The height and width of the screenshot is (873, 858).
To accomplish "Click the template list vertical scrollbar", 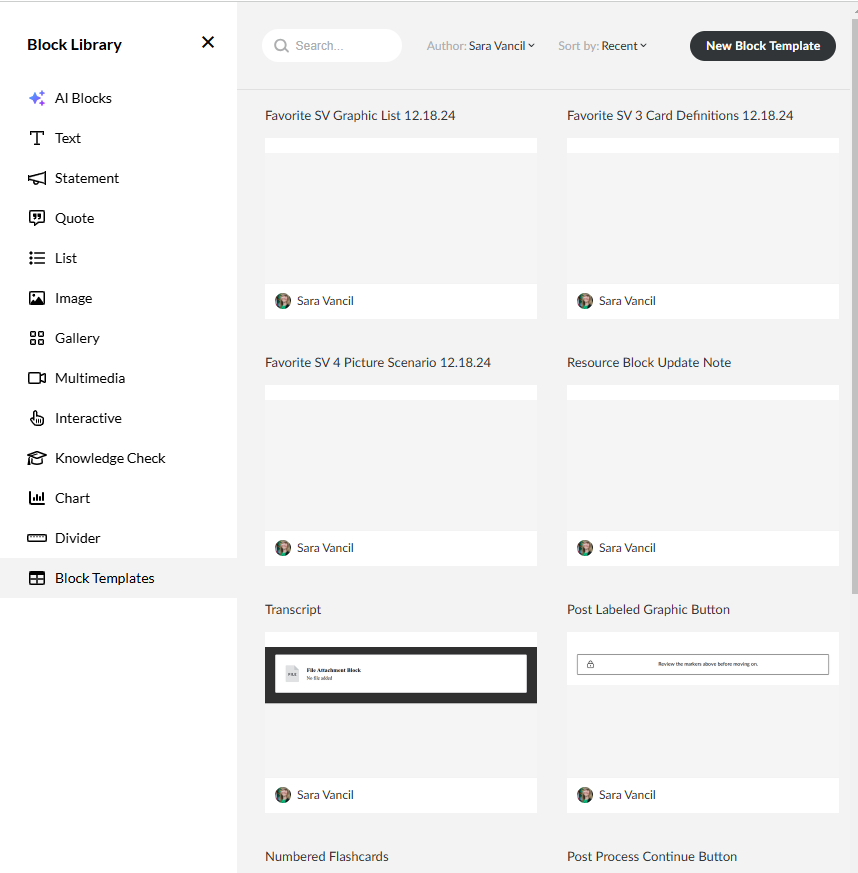I will pyautogui.click(x=853, y=300).
